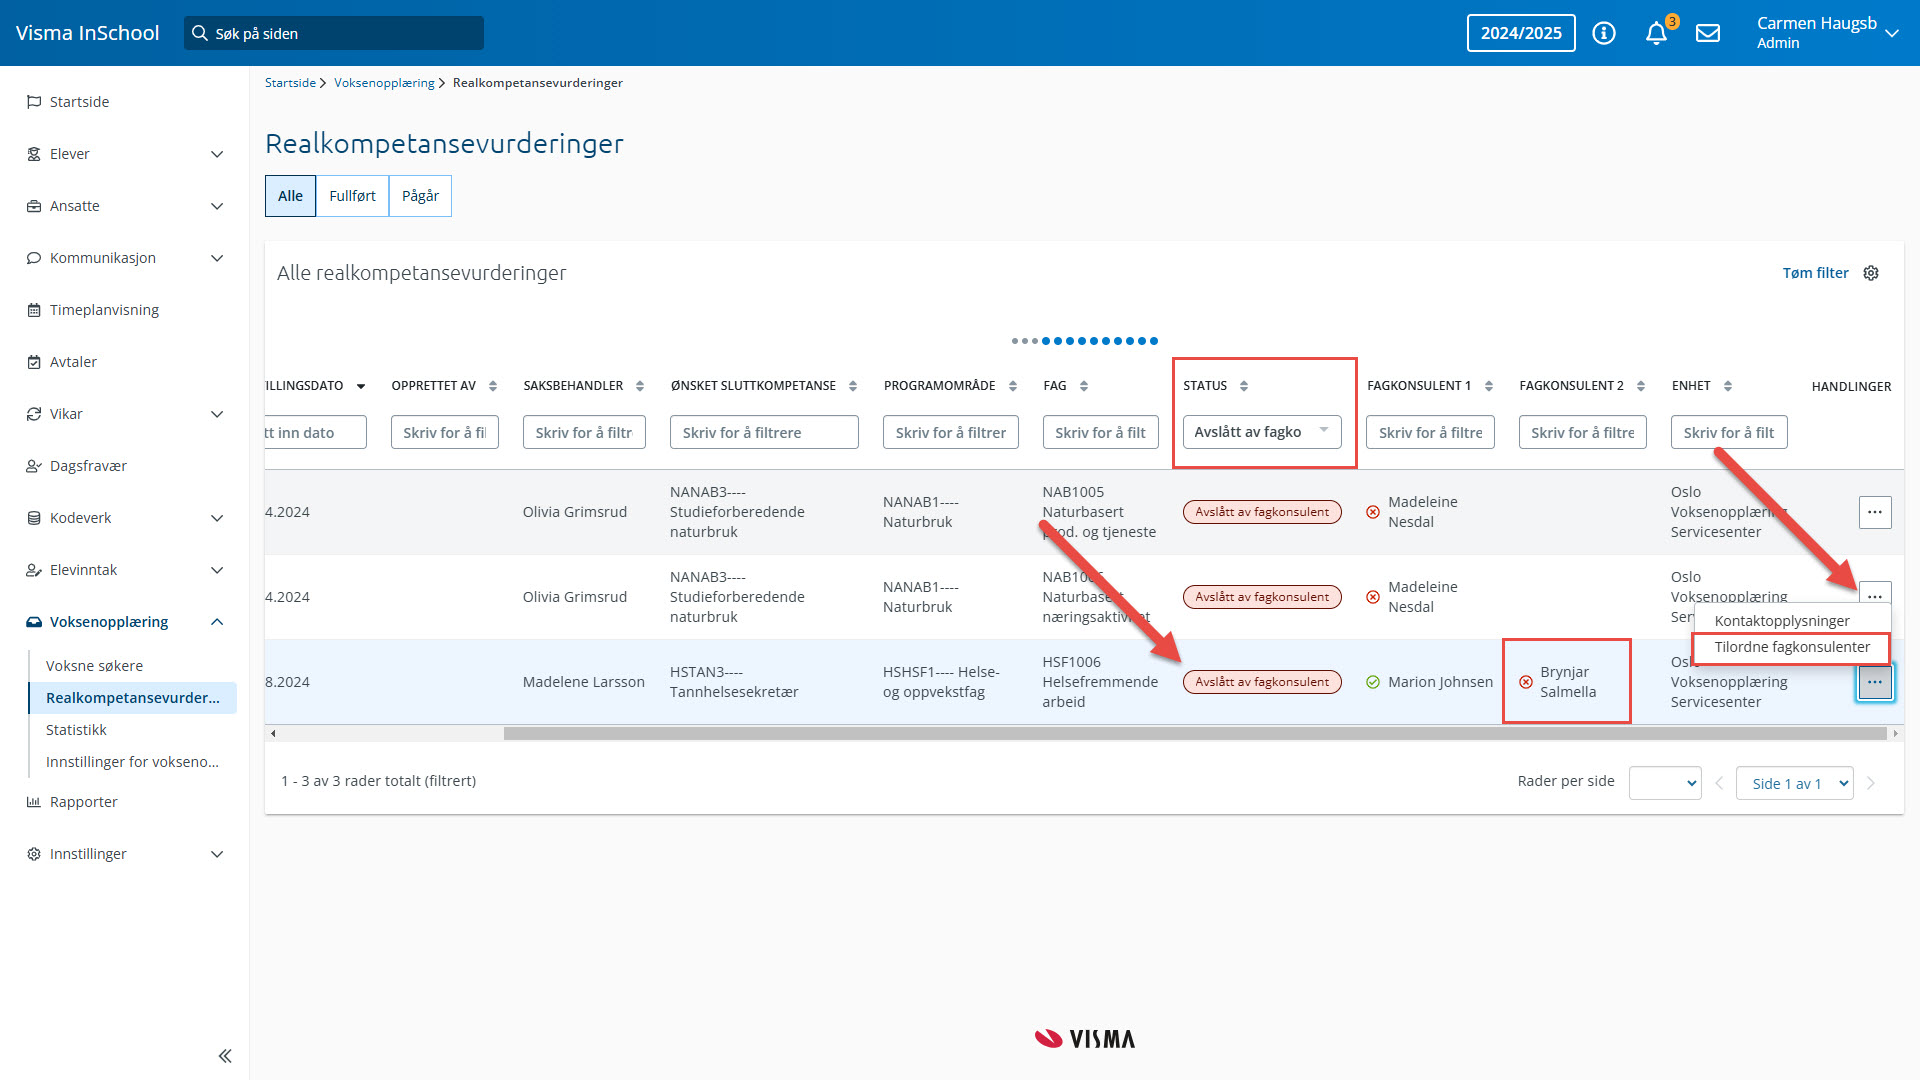Go to next page arrow

coord(1871,783)
